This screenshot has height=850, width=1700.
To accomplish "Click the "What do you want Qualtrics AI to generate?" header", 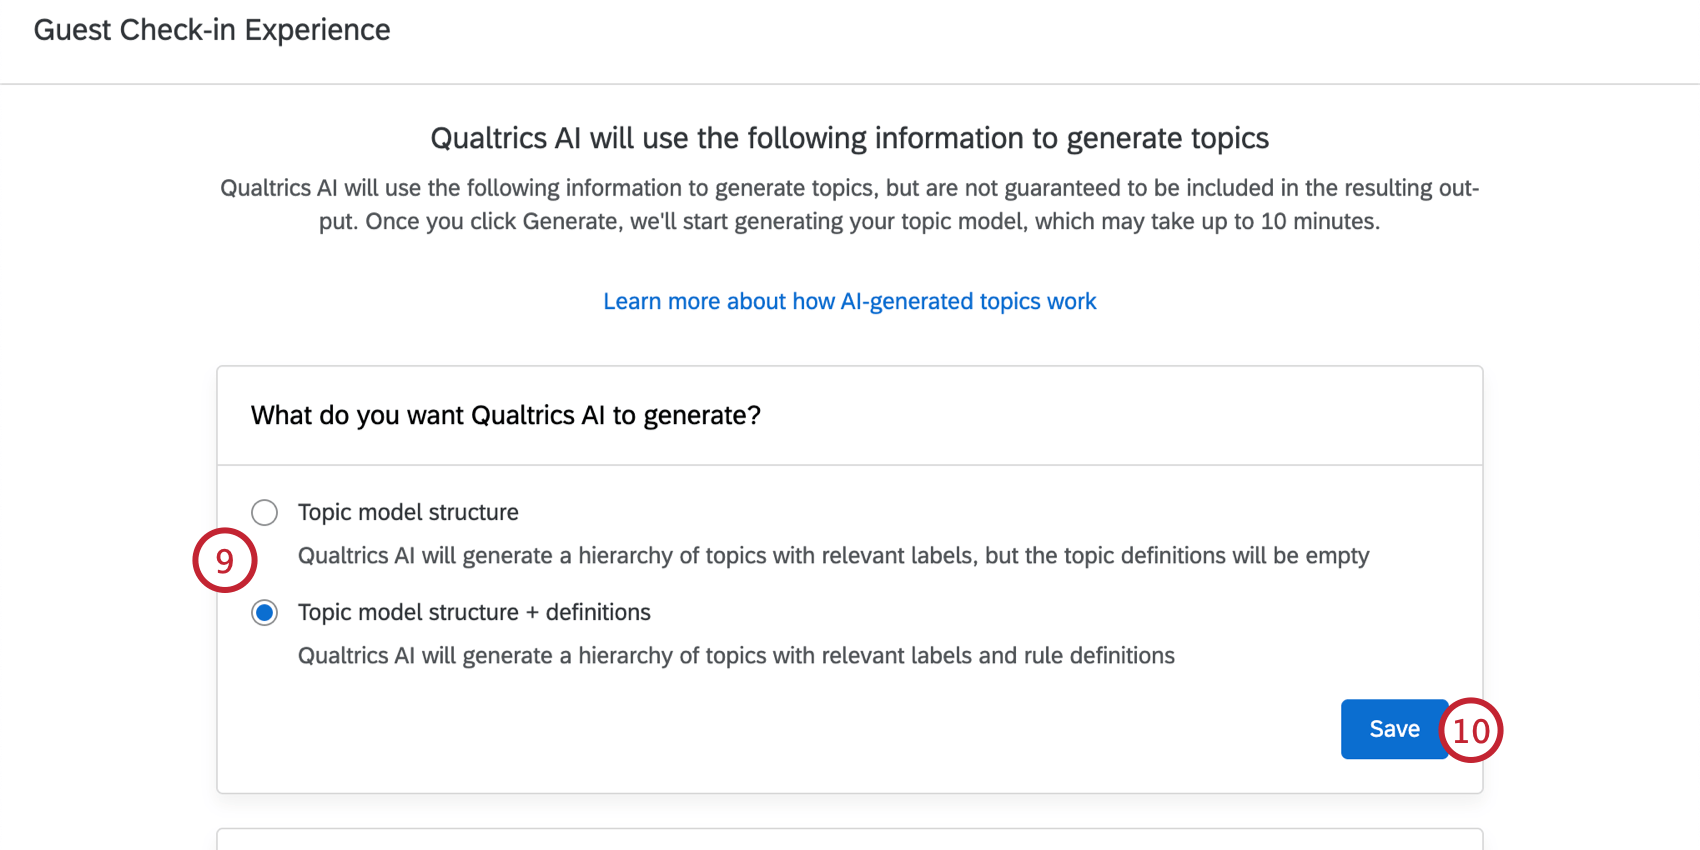I will click(x=505, y=415).
